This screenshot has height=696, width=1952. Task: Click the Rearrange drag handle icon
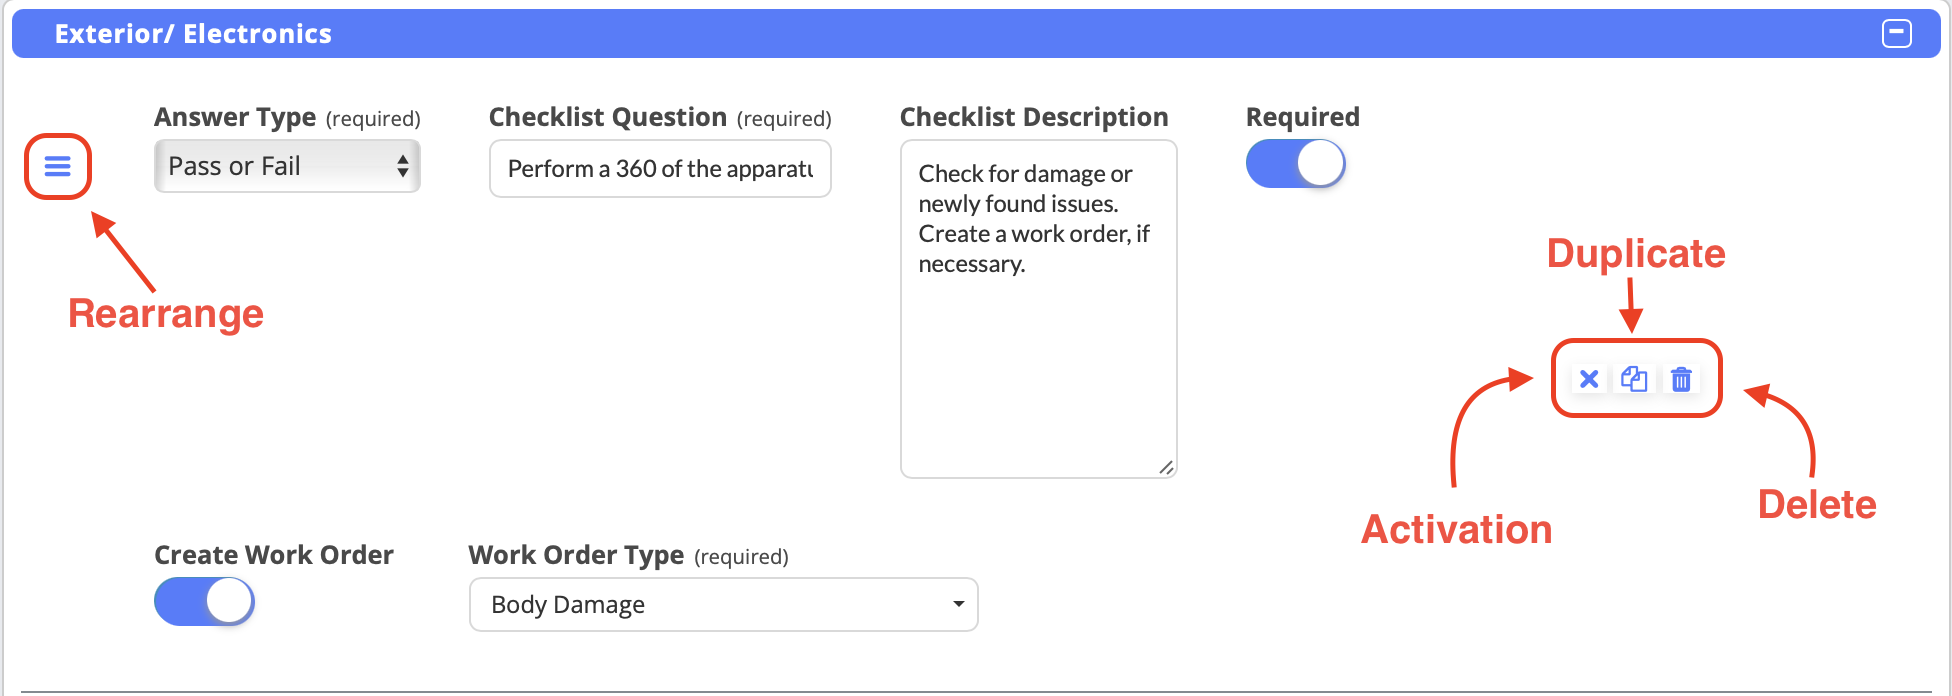point(58,166)
